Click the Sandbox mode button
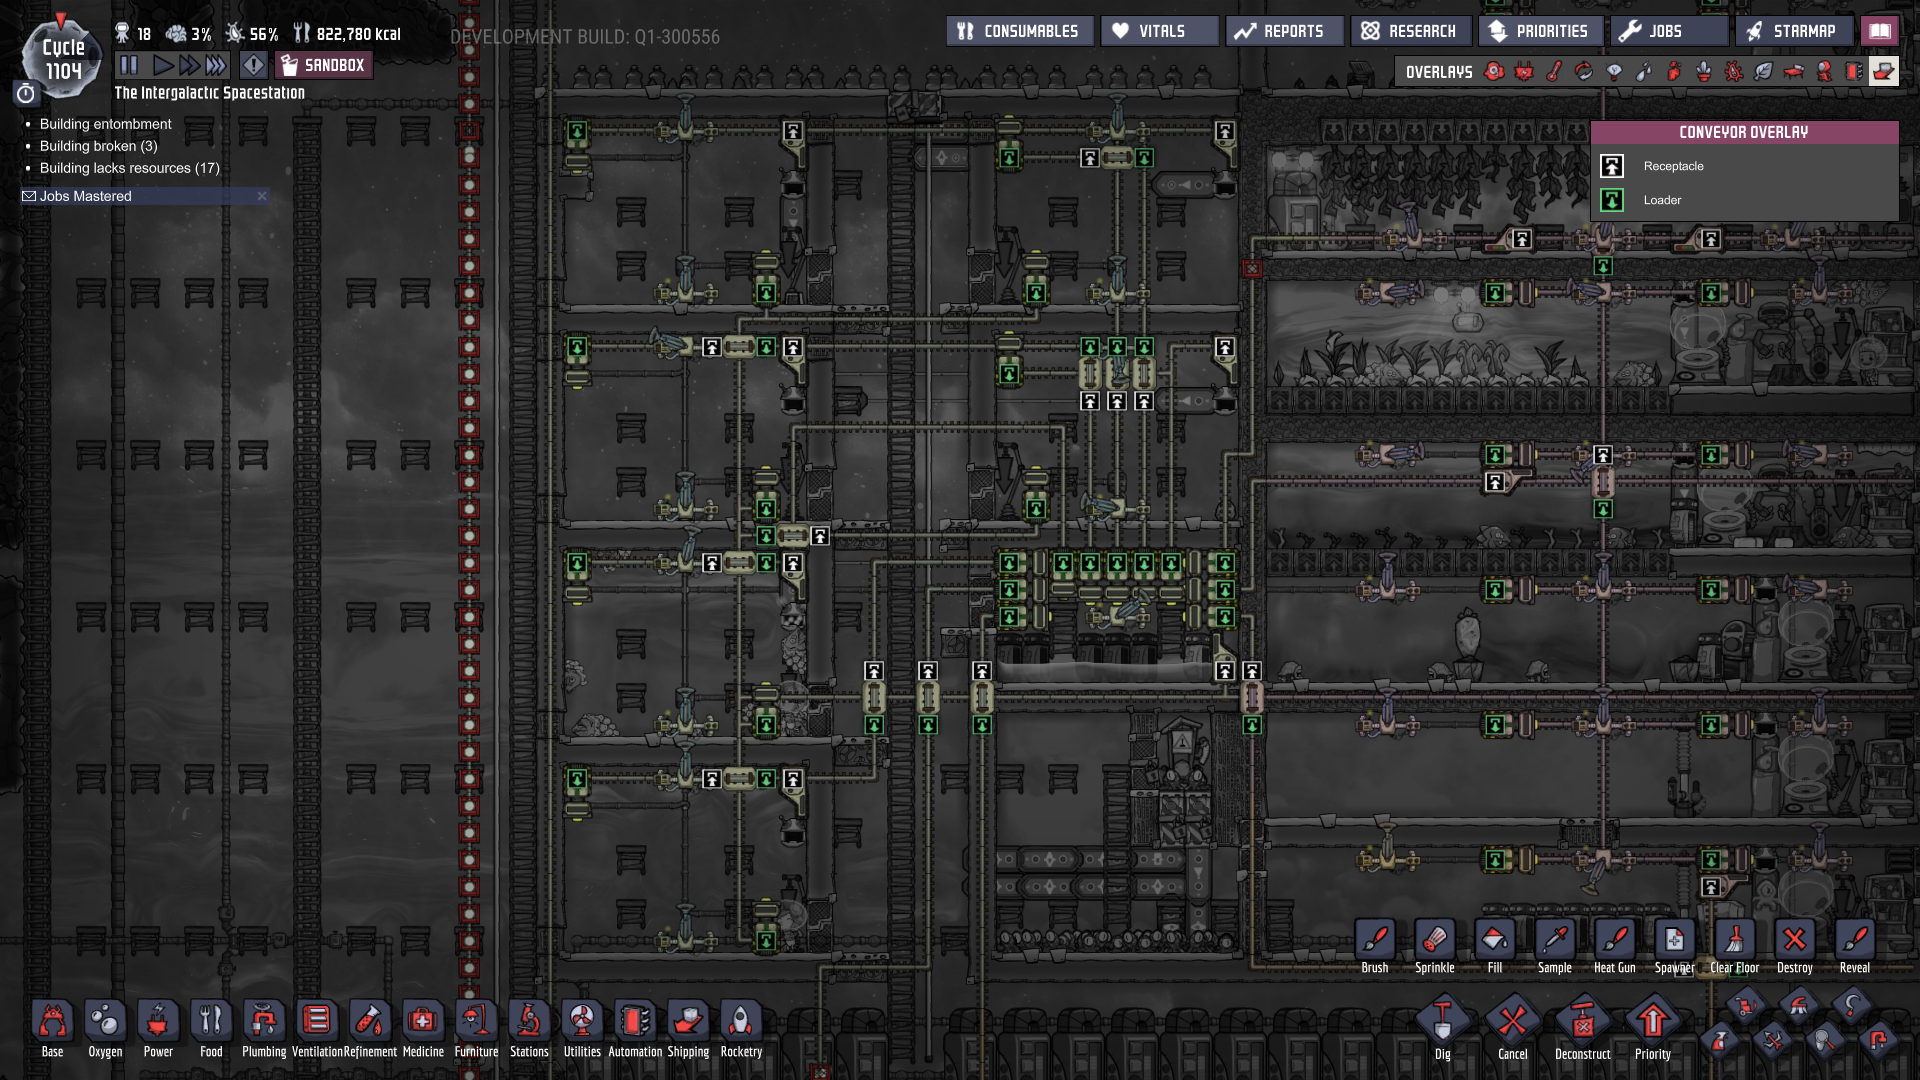The image size is (1920, 1080). point(323,65)
